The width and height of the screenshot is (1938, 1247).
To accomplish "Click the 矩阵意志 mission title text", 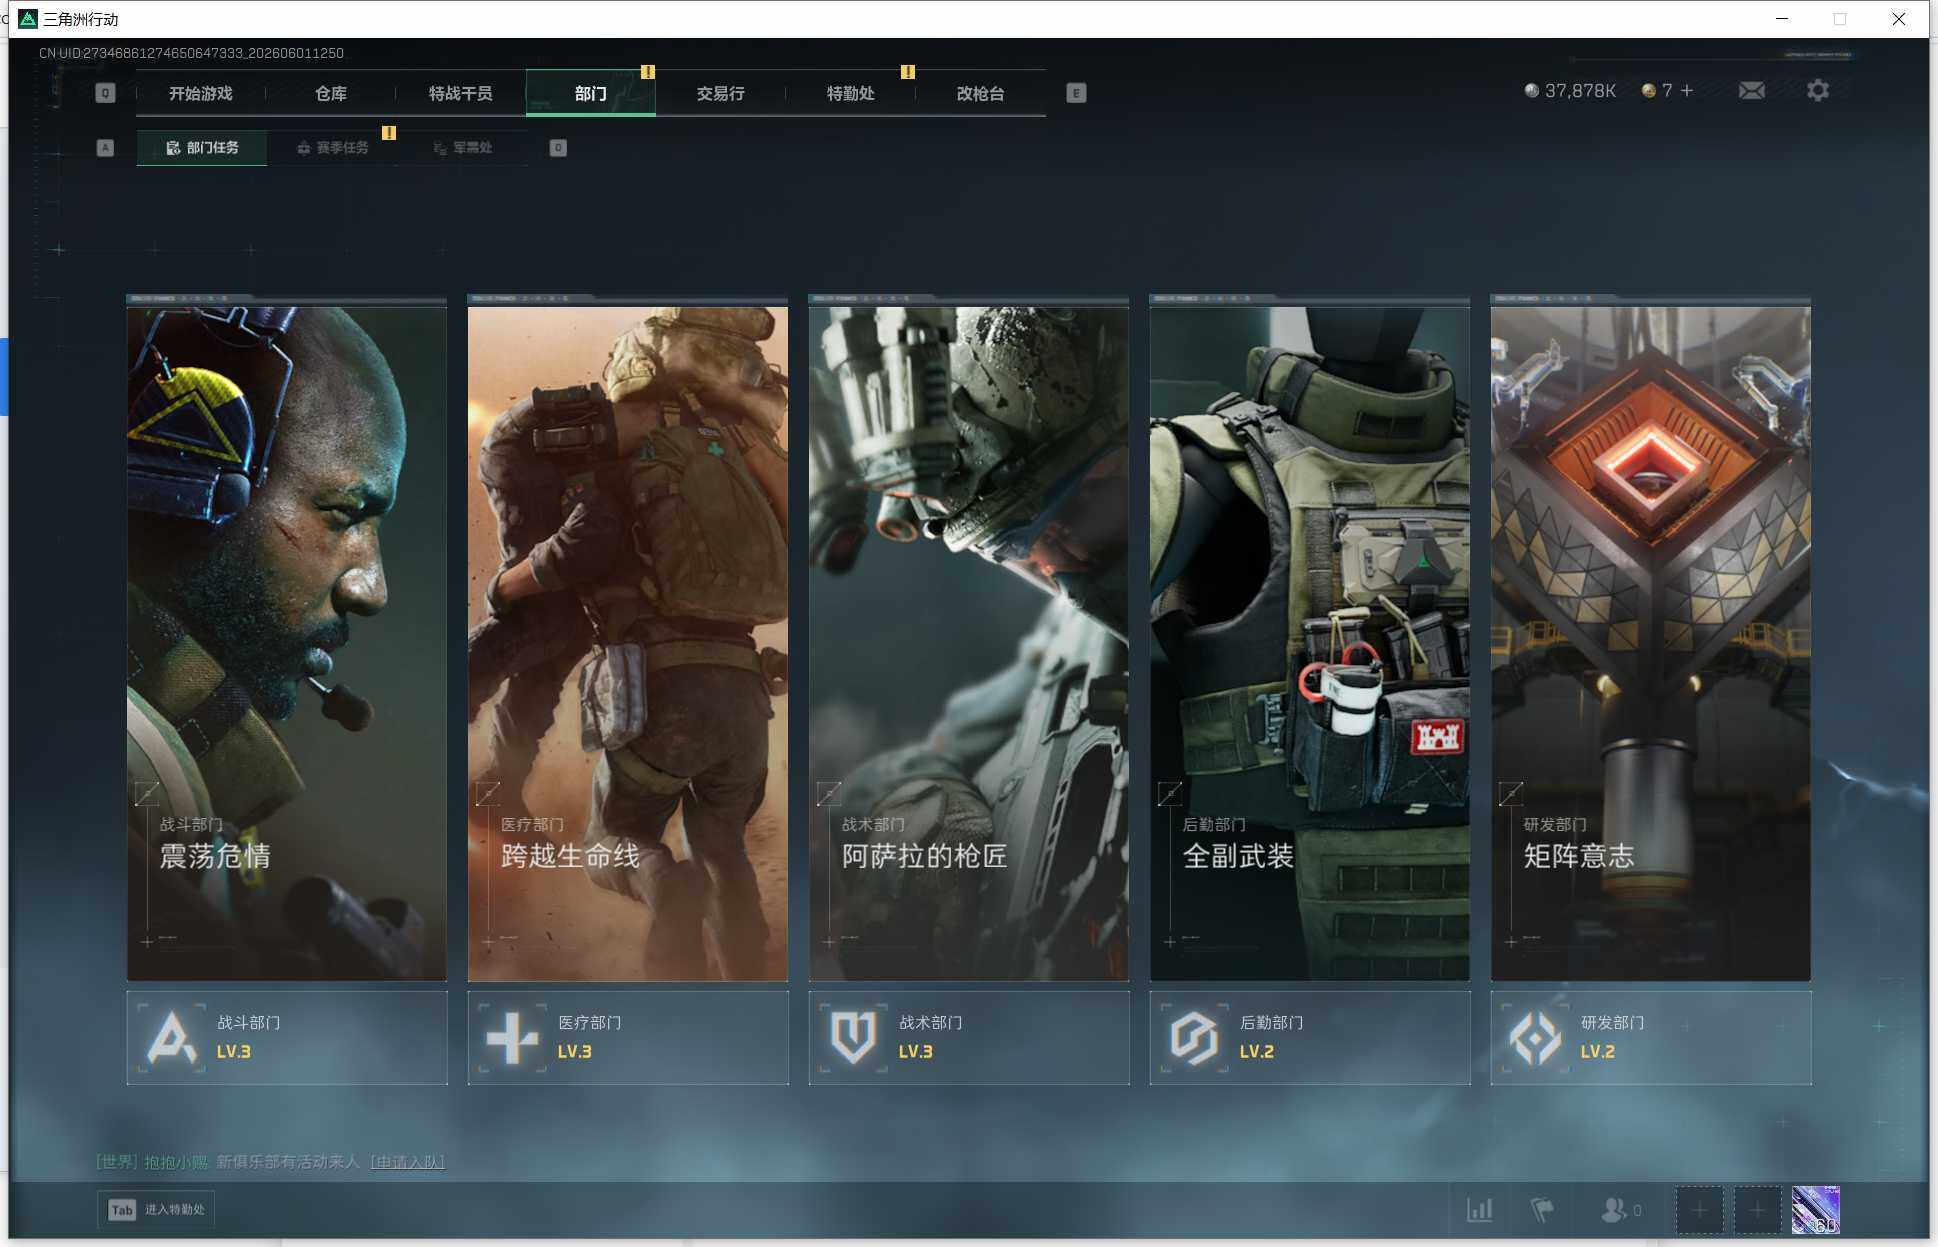I will (1579, 856).
